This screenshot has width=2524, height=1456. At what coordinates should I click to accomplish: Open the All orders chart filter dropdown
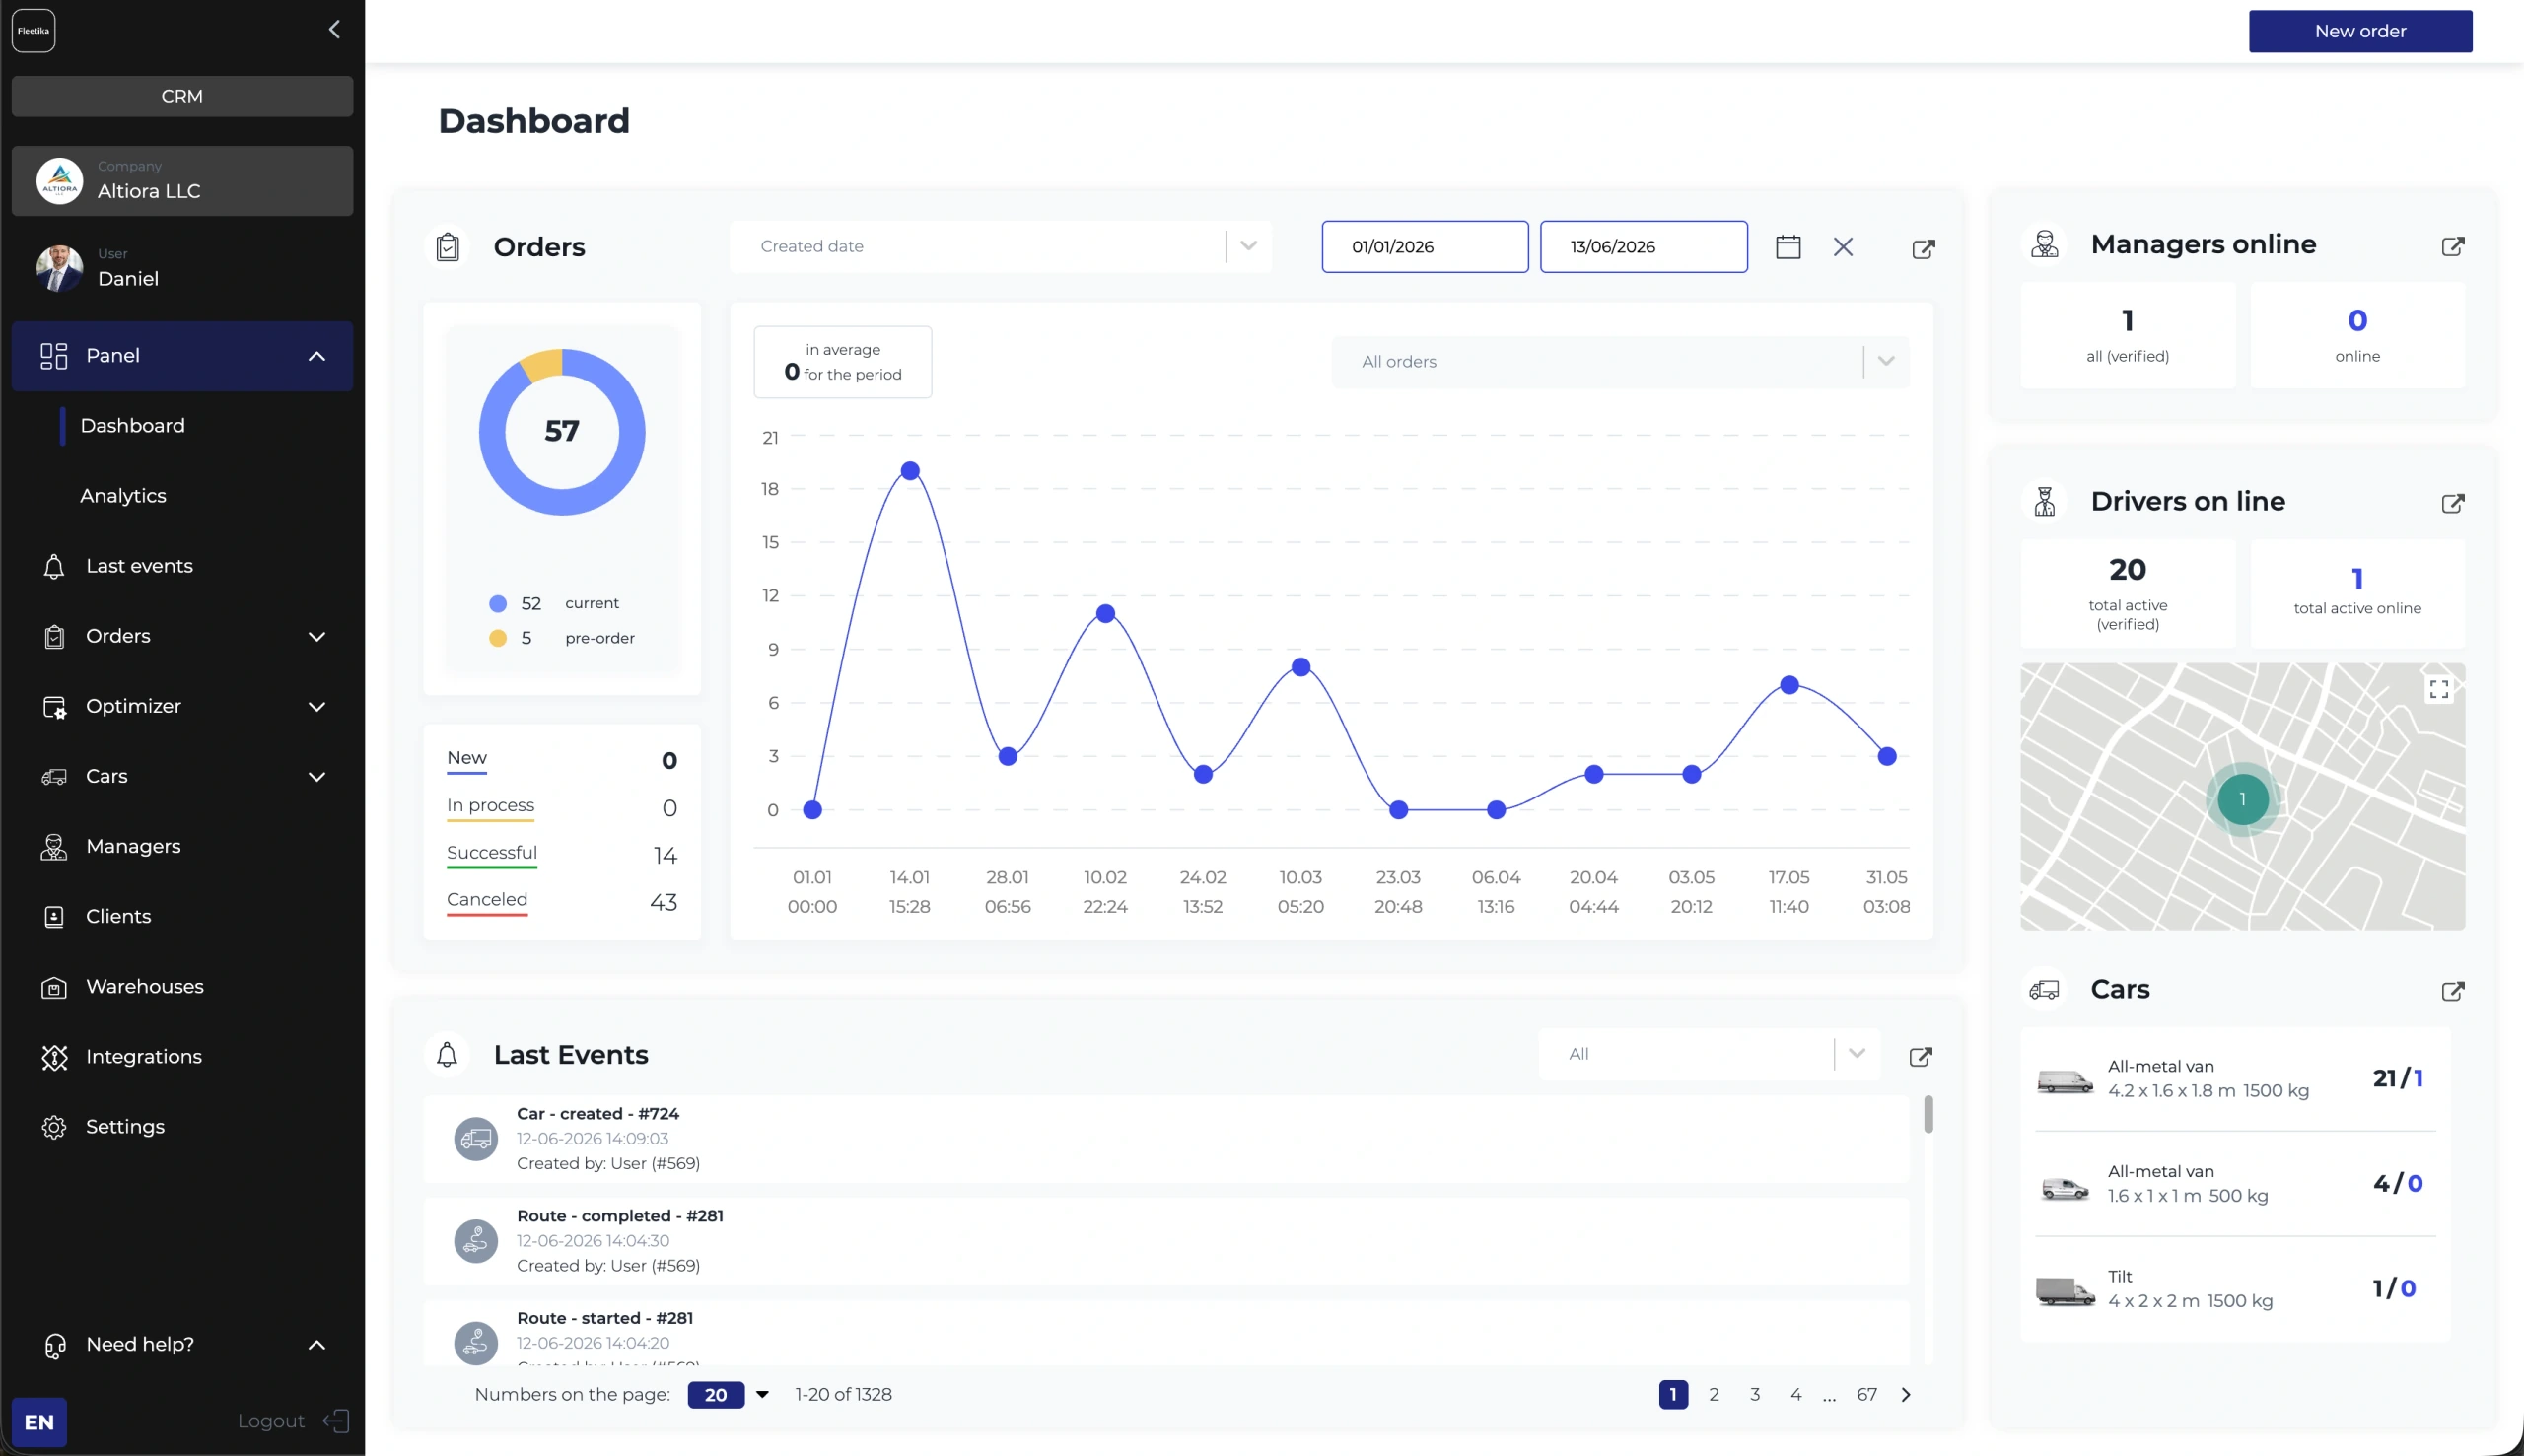[x=1620, y=362]
